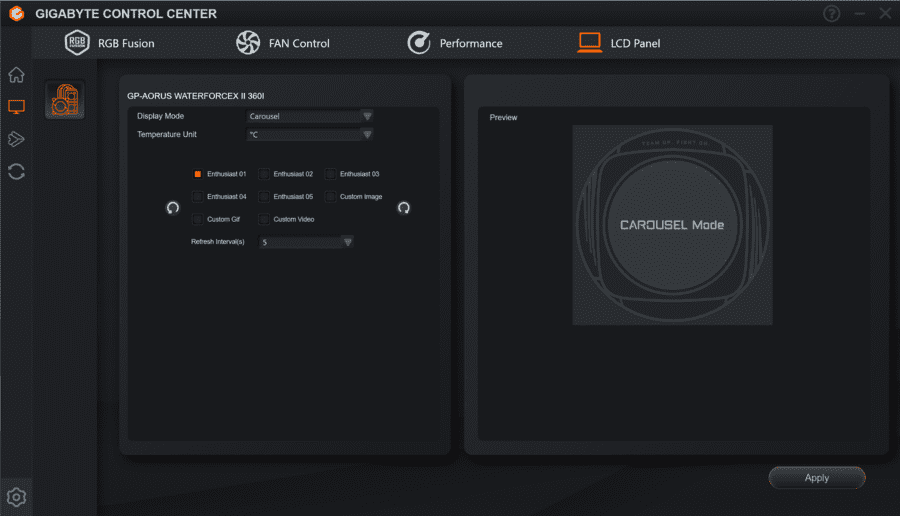
Task: Enable the Custom Gif checkbox
Action: (x=197, y=219)
